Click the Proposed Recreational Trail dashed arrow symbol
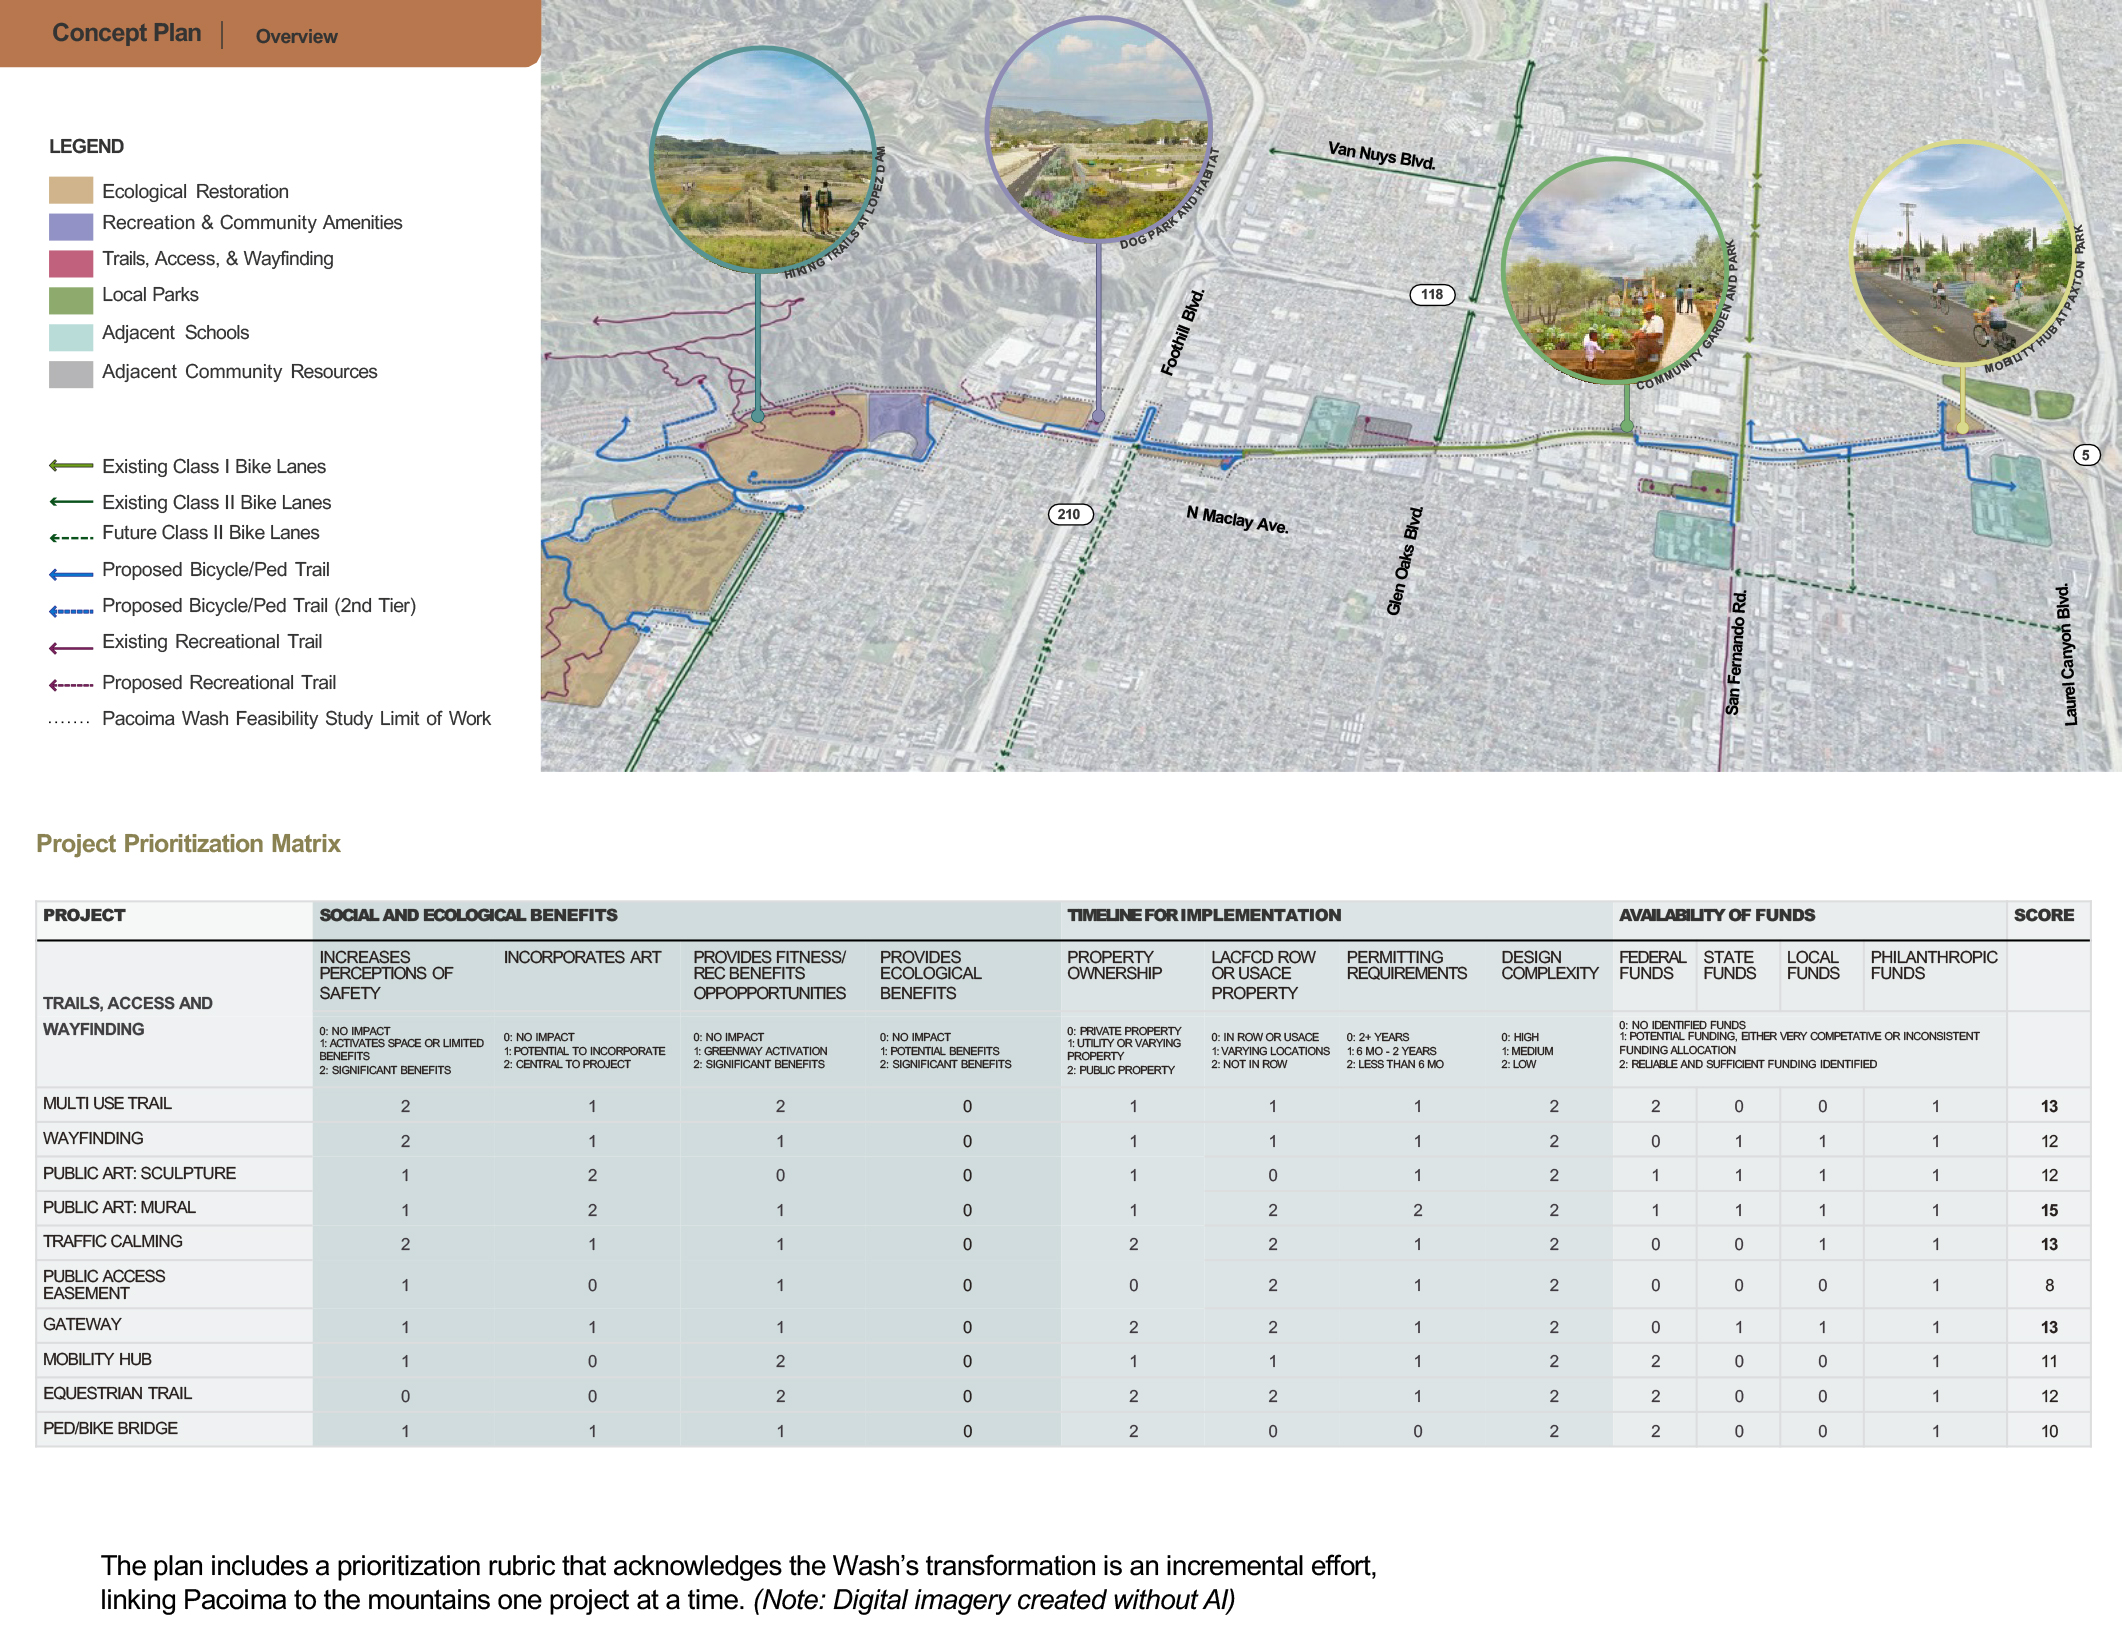The height and width of the screenshot is (1639, 2122). point(71,685)
